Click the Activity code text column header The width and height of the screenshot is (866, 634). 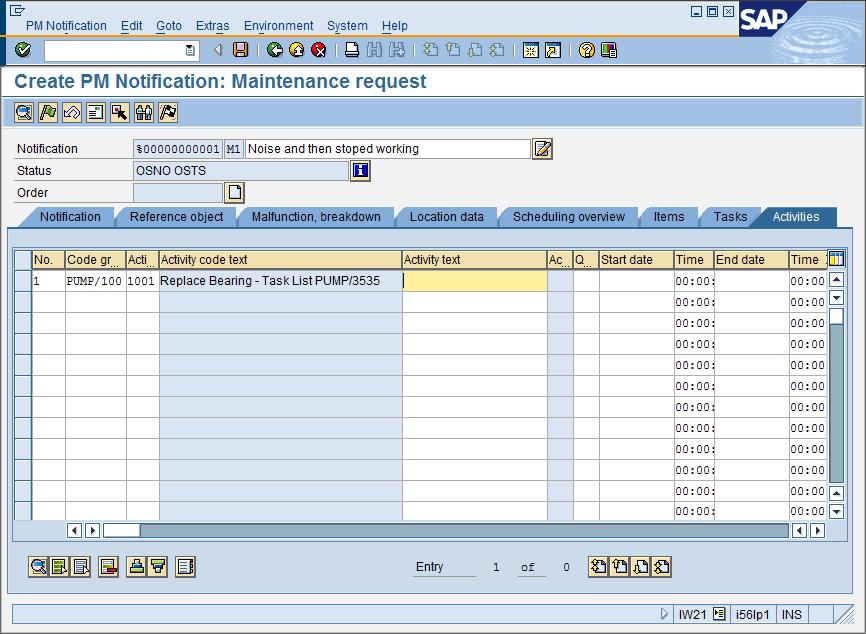click(x=280, y=260)
